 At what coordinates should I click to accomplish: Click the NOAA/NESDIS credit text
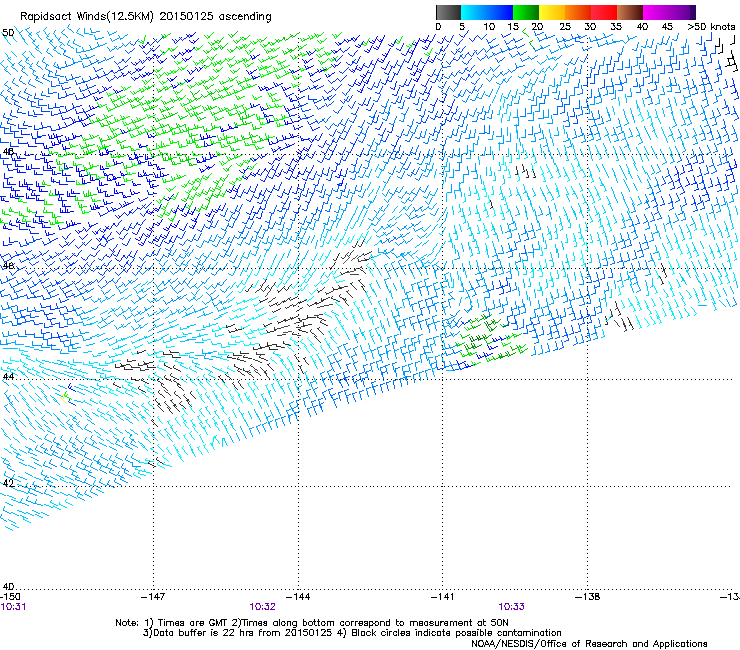click(589, 644)
